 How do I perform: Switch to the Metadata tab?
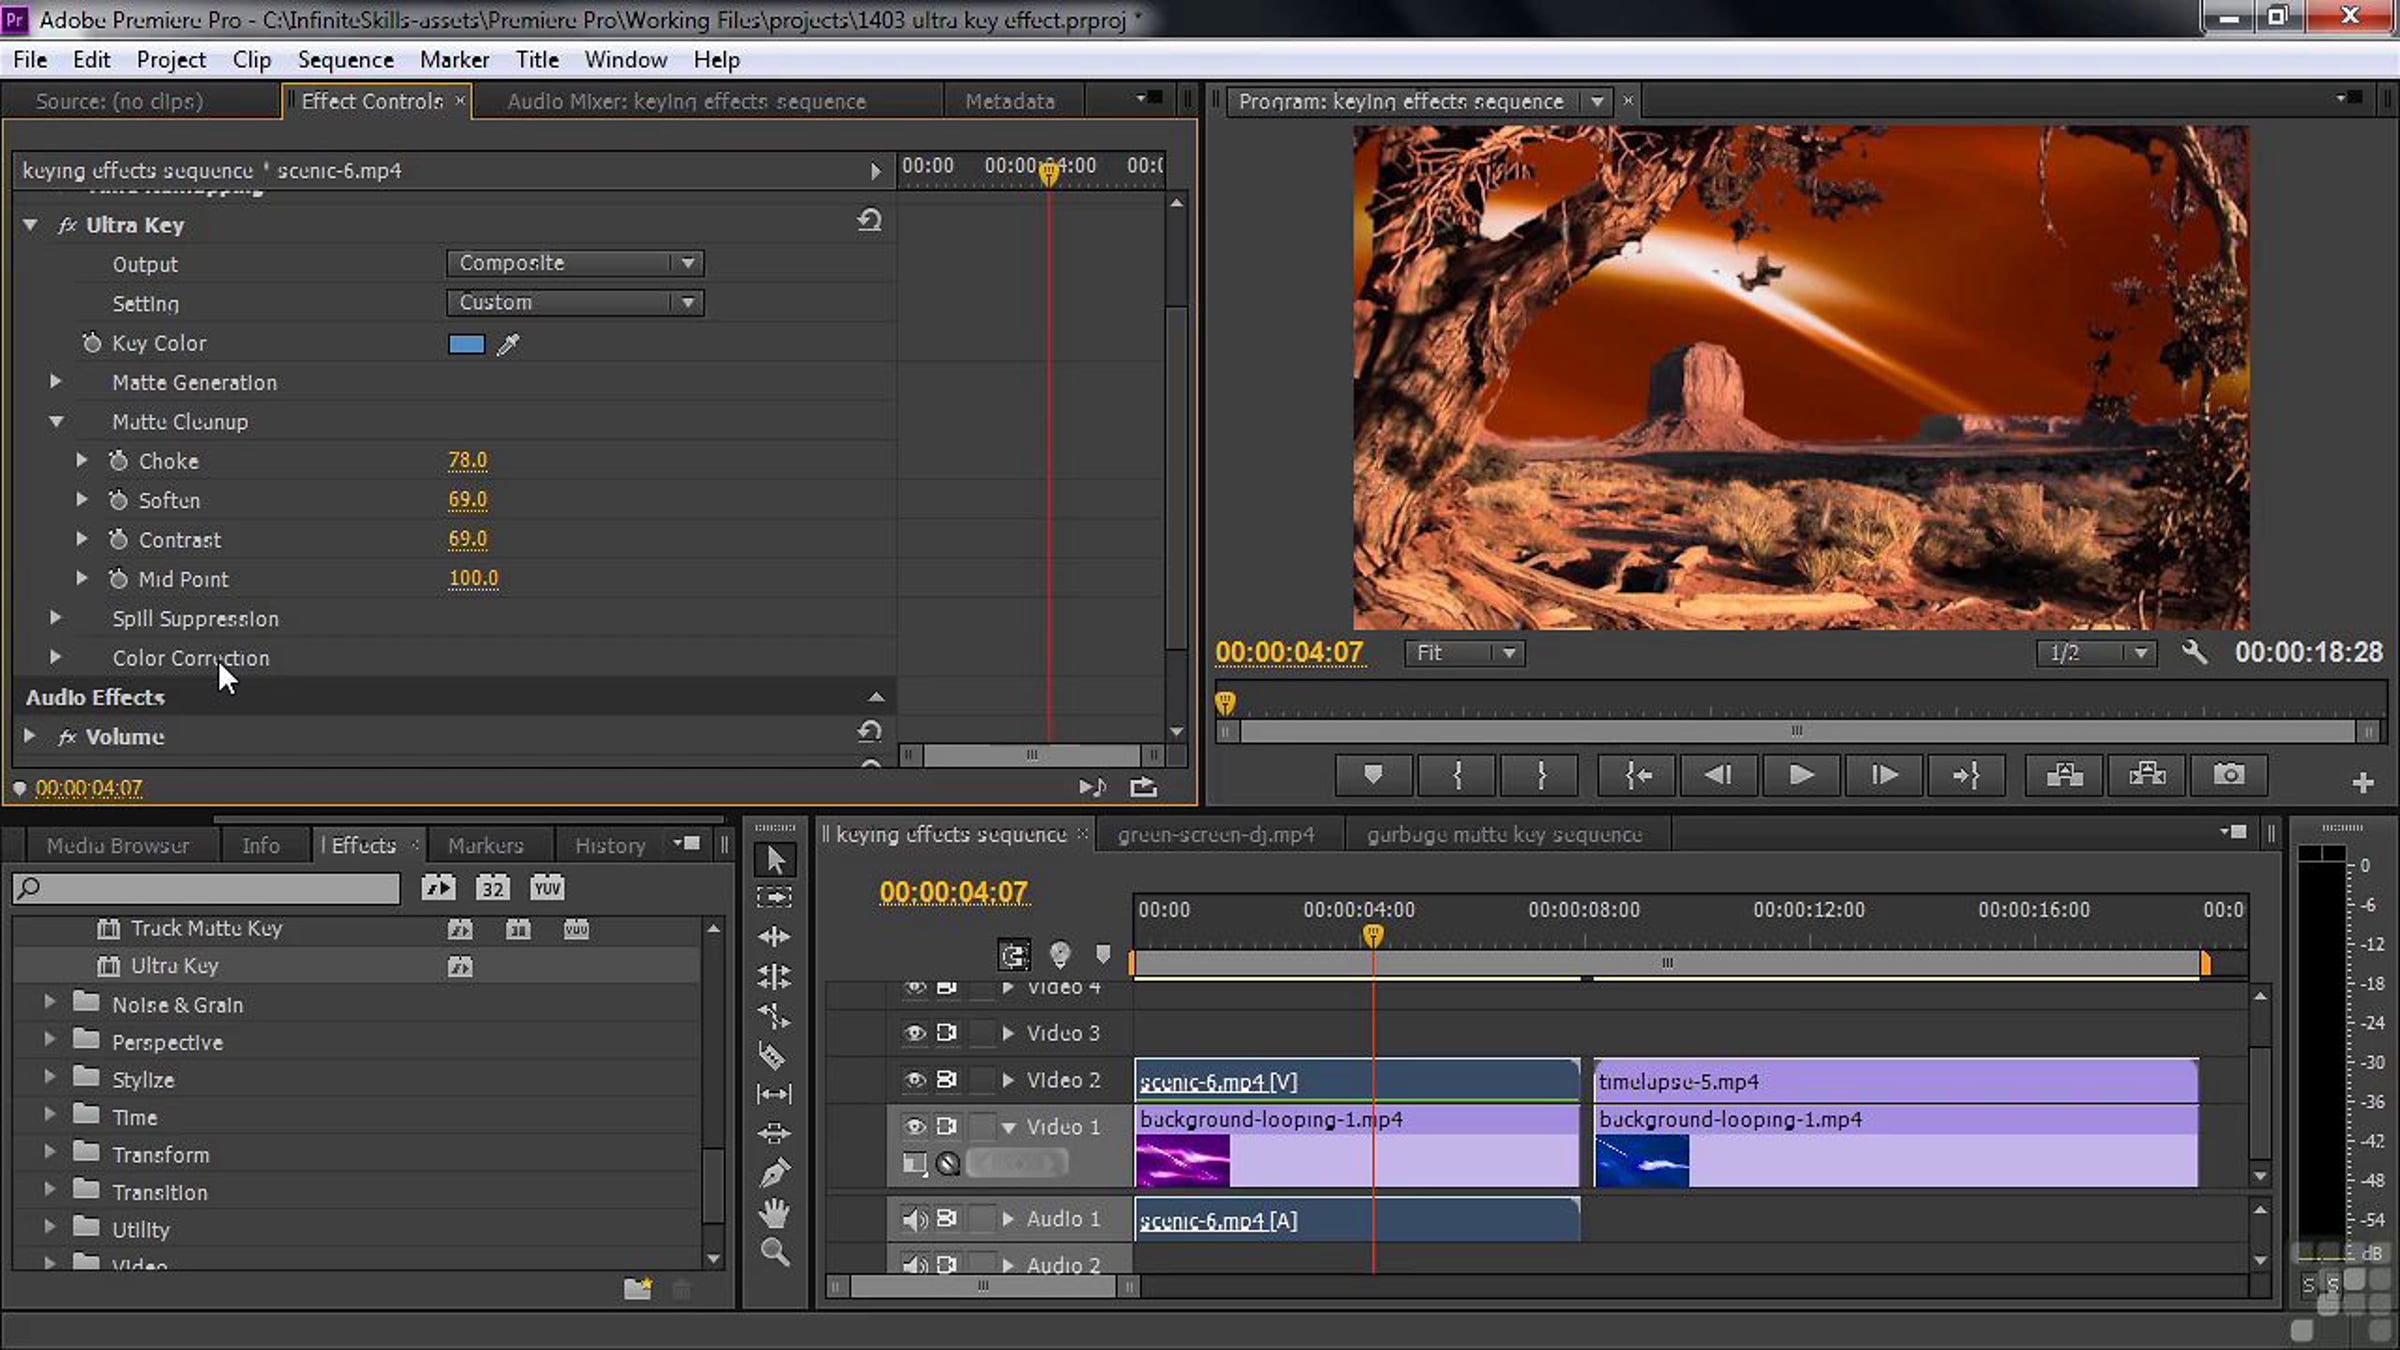pyautogui.click(x=1010, y=100)
